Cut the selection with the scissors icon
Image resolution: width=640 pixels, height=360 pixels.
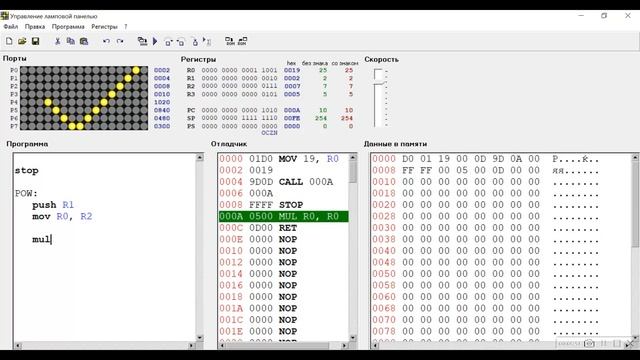(x=58, y=41)
